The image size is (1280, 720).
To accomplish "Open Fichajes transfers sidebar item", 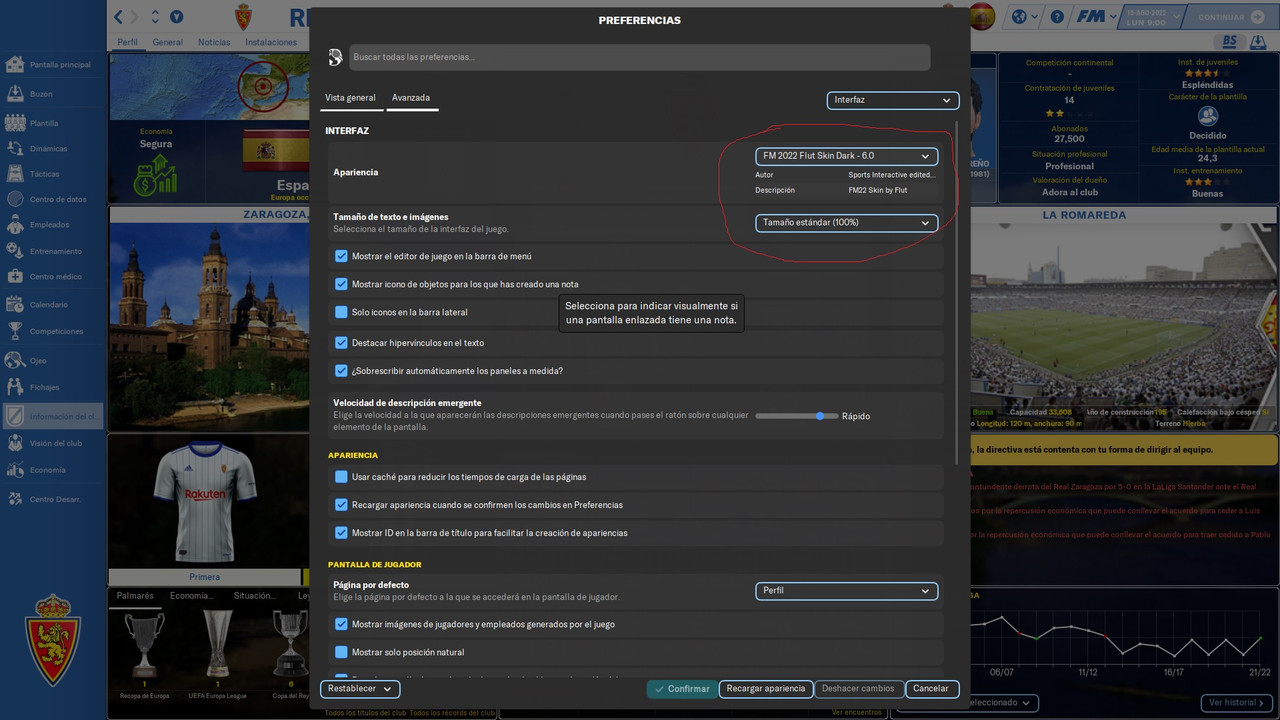I will pyautogui.click(x=53, y=387).
